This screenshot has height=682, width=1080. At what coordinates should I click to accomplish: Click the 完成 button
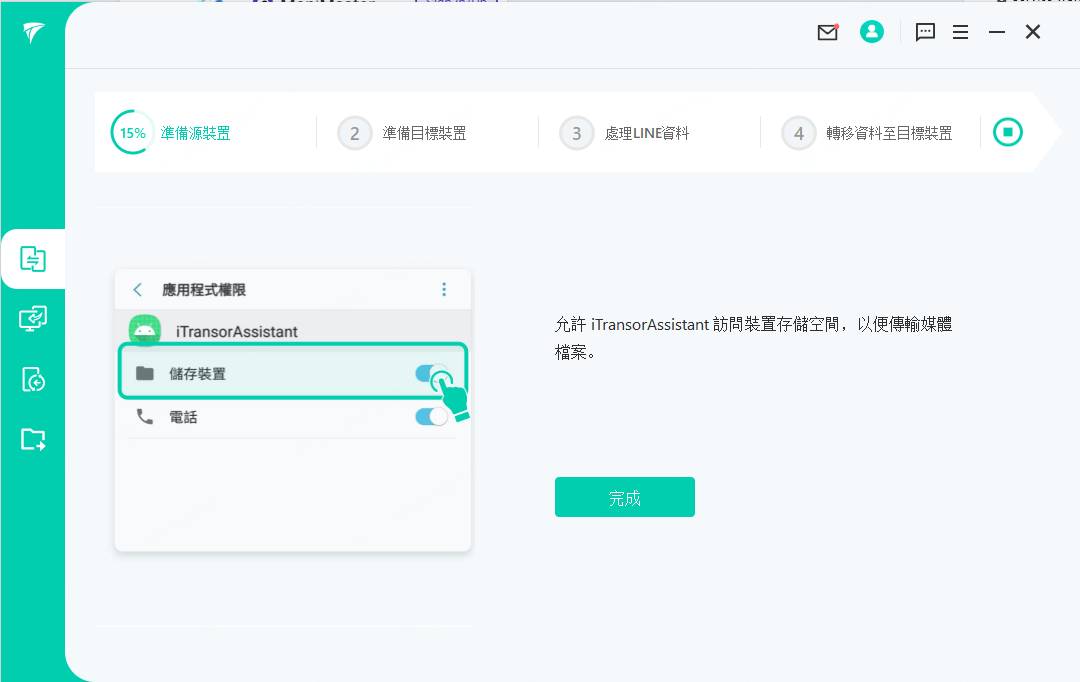tap(624, 496)
